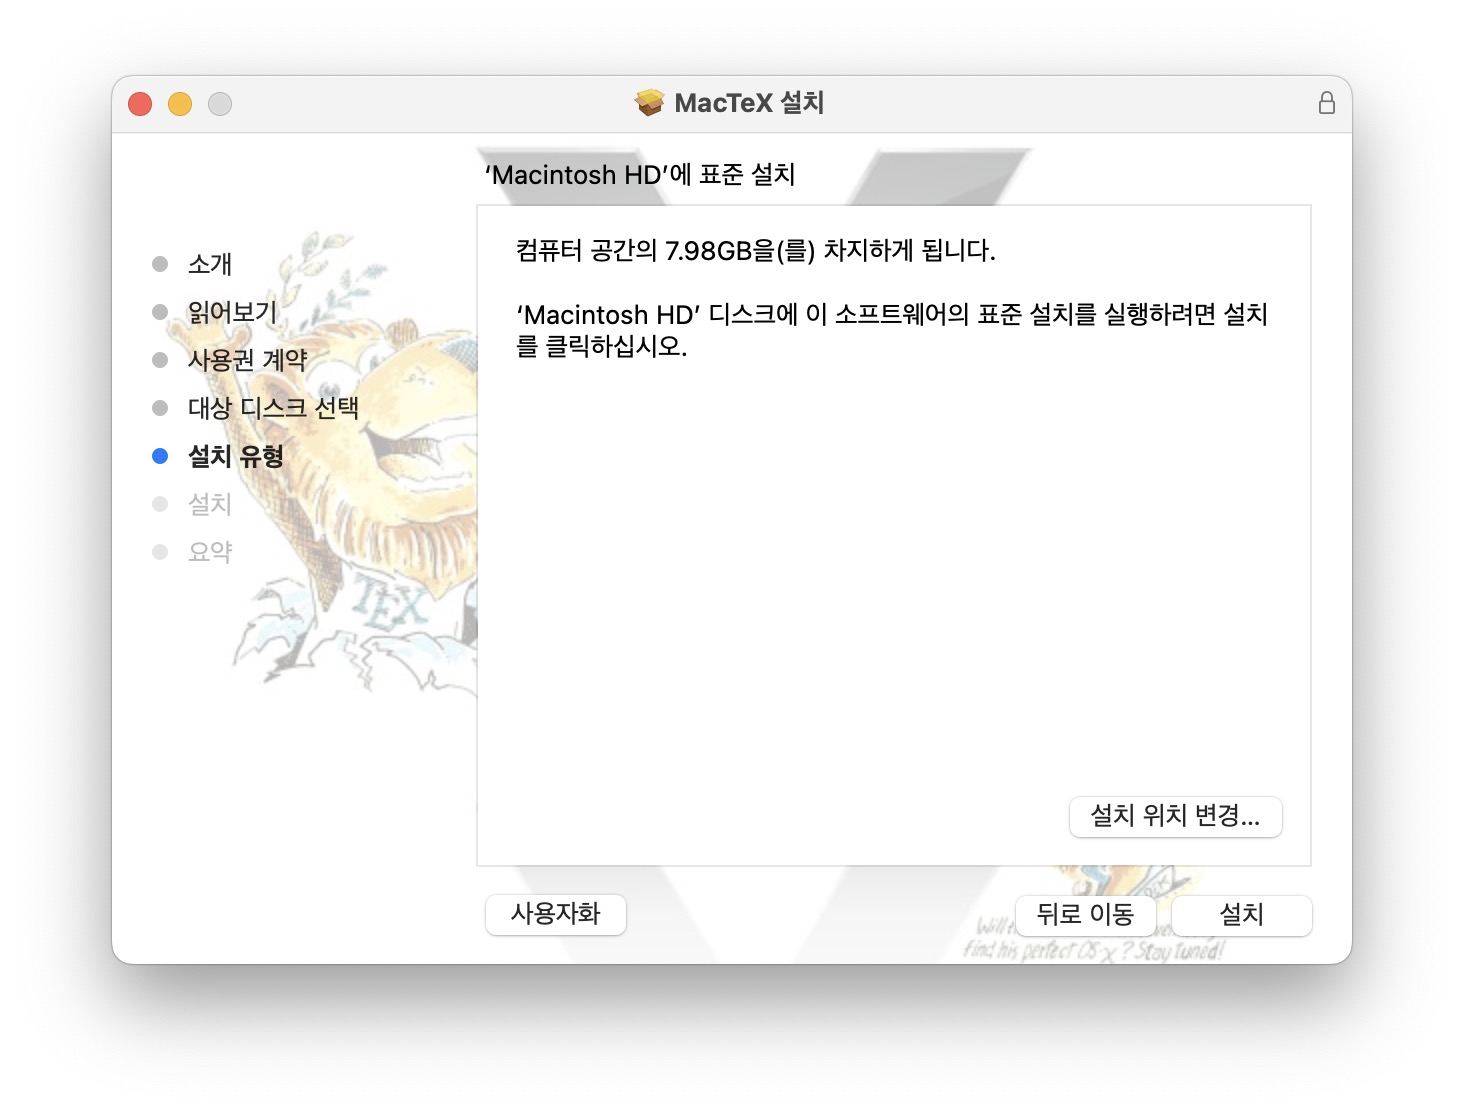Go back with 뒤로 이동 button
Image resolution: width=1464 pixels, height=1112 pixels.
coord(1085,914)
